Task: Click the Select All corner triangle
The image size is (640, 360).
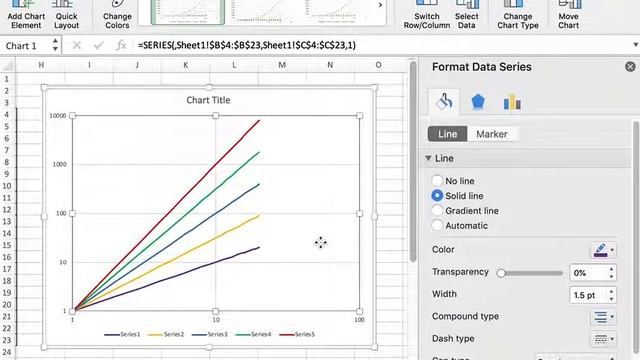Action: click(8, 65)
